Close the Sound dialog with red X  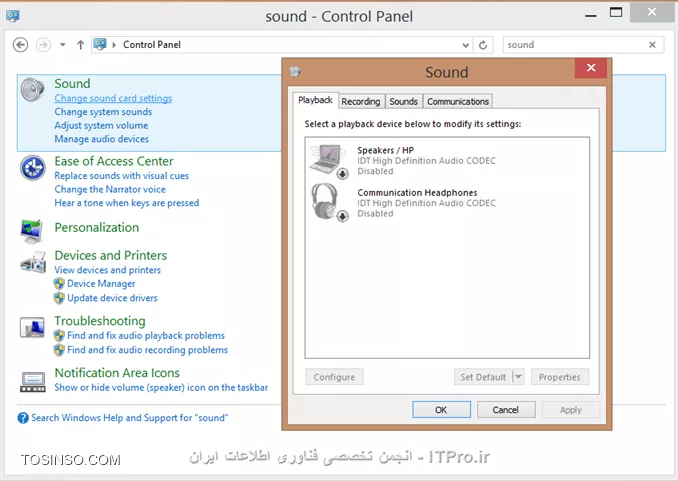(591, 68)
